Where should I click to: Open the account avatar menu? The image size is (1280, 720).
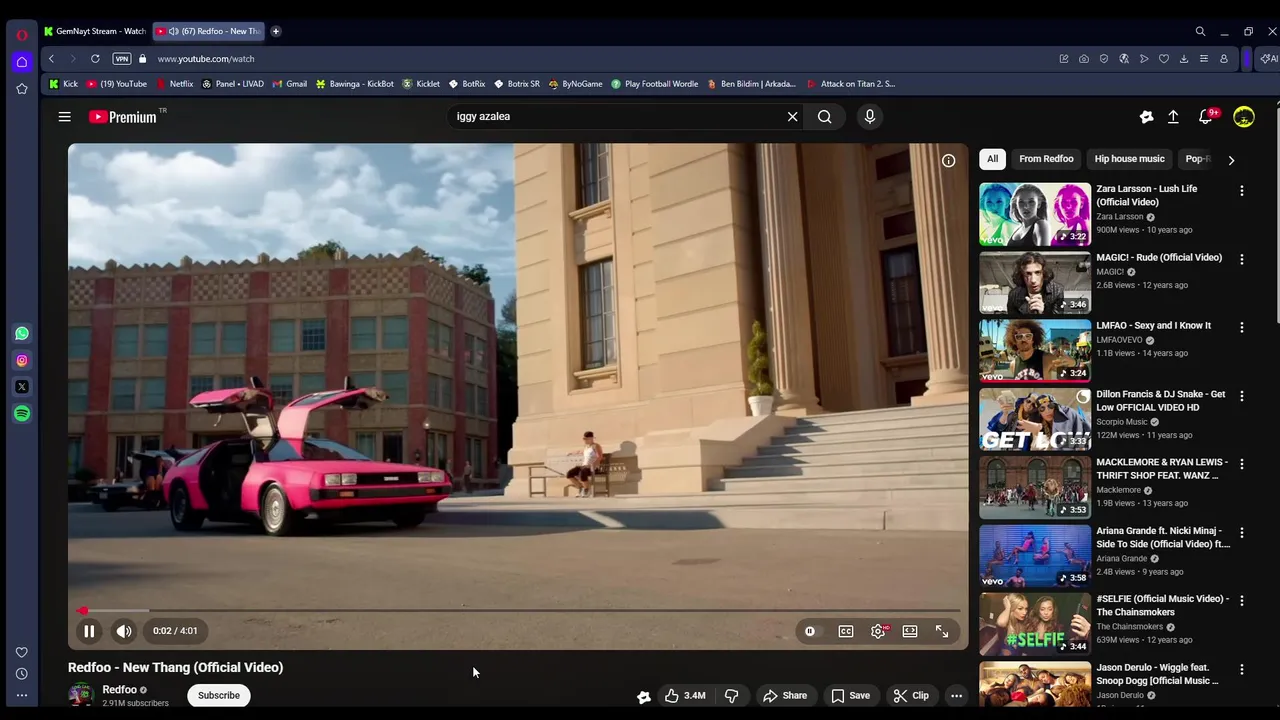pyautogui.click(x=1243, y=117)
